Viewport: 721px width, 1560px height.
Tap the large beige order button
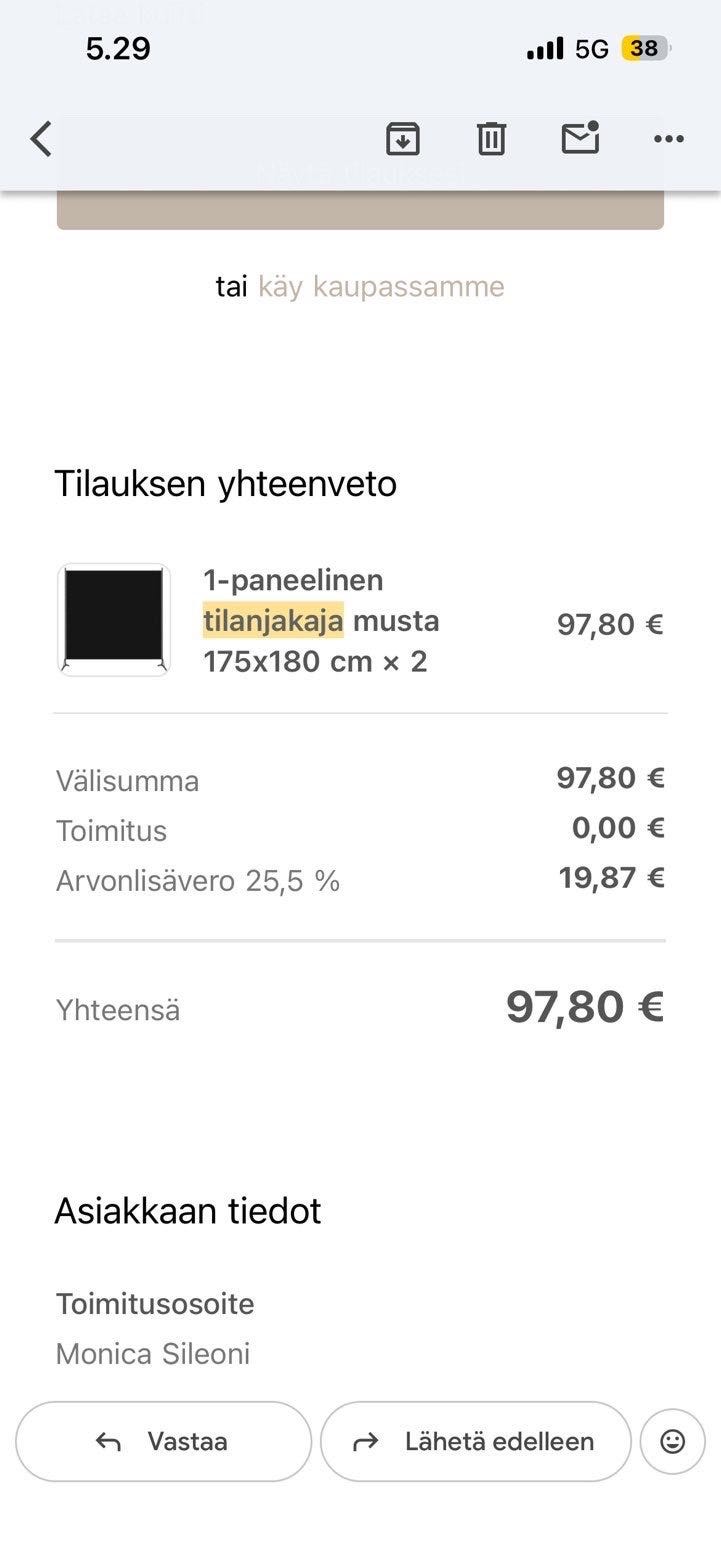tap(360, 208)
